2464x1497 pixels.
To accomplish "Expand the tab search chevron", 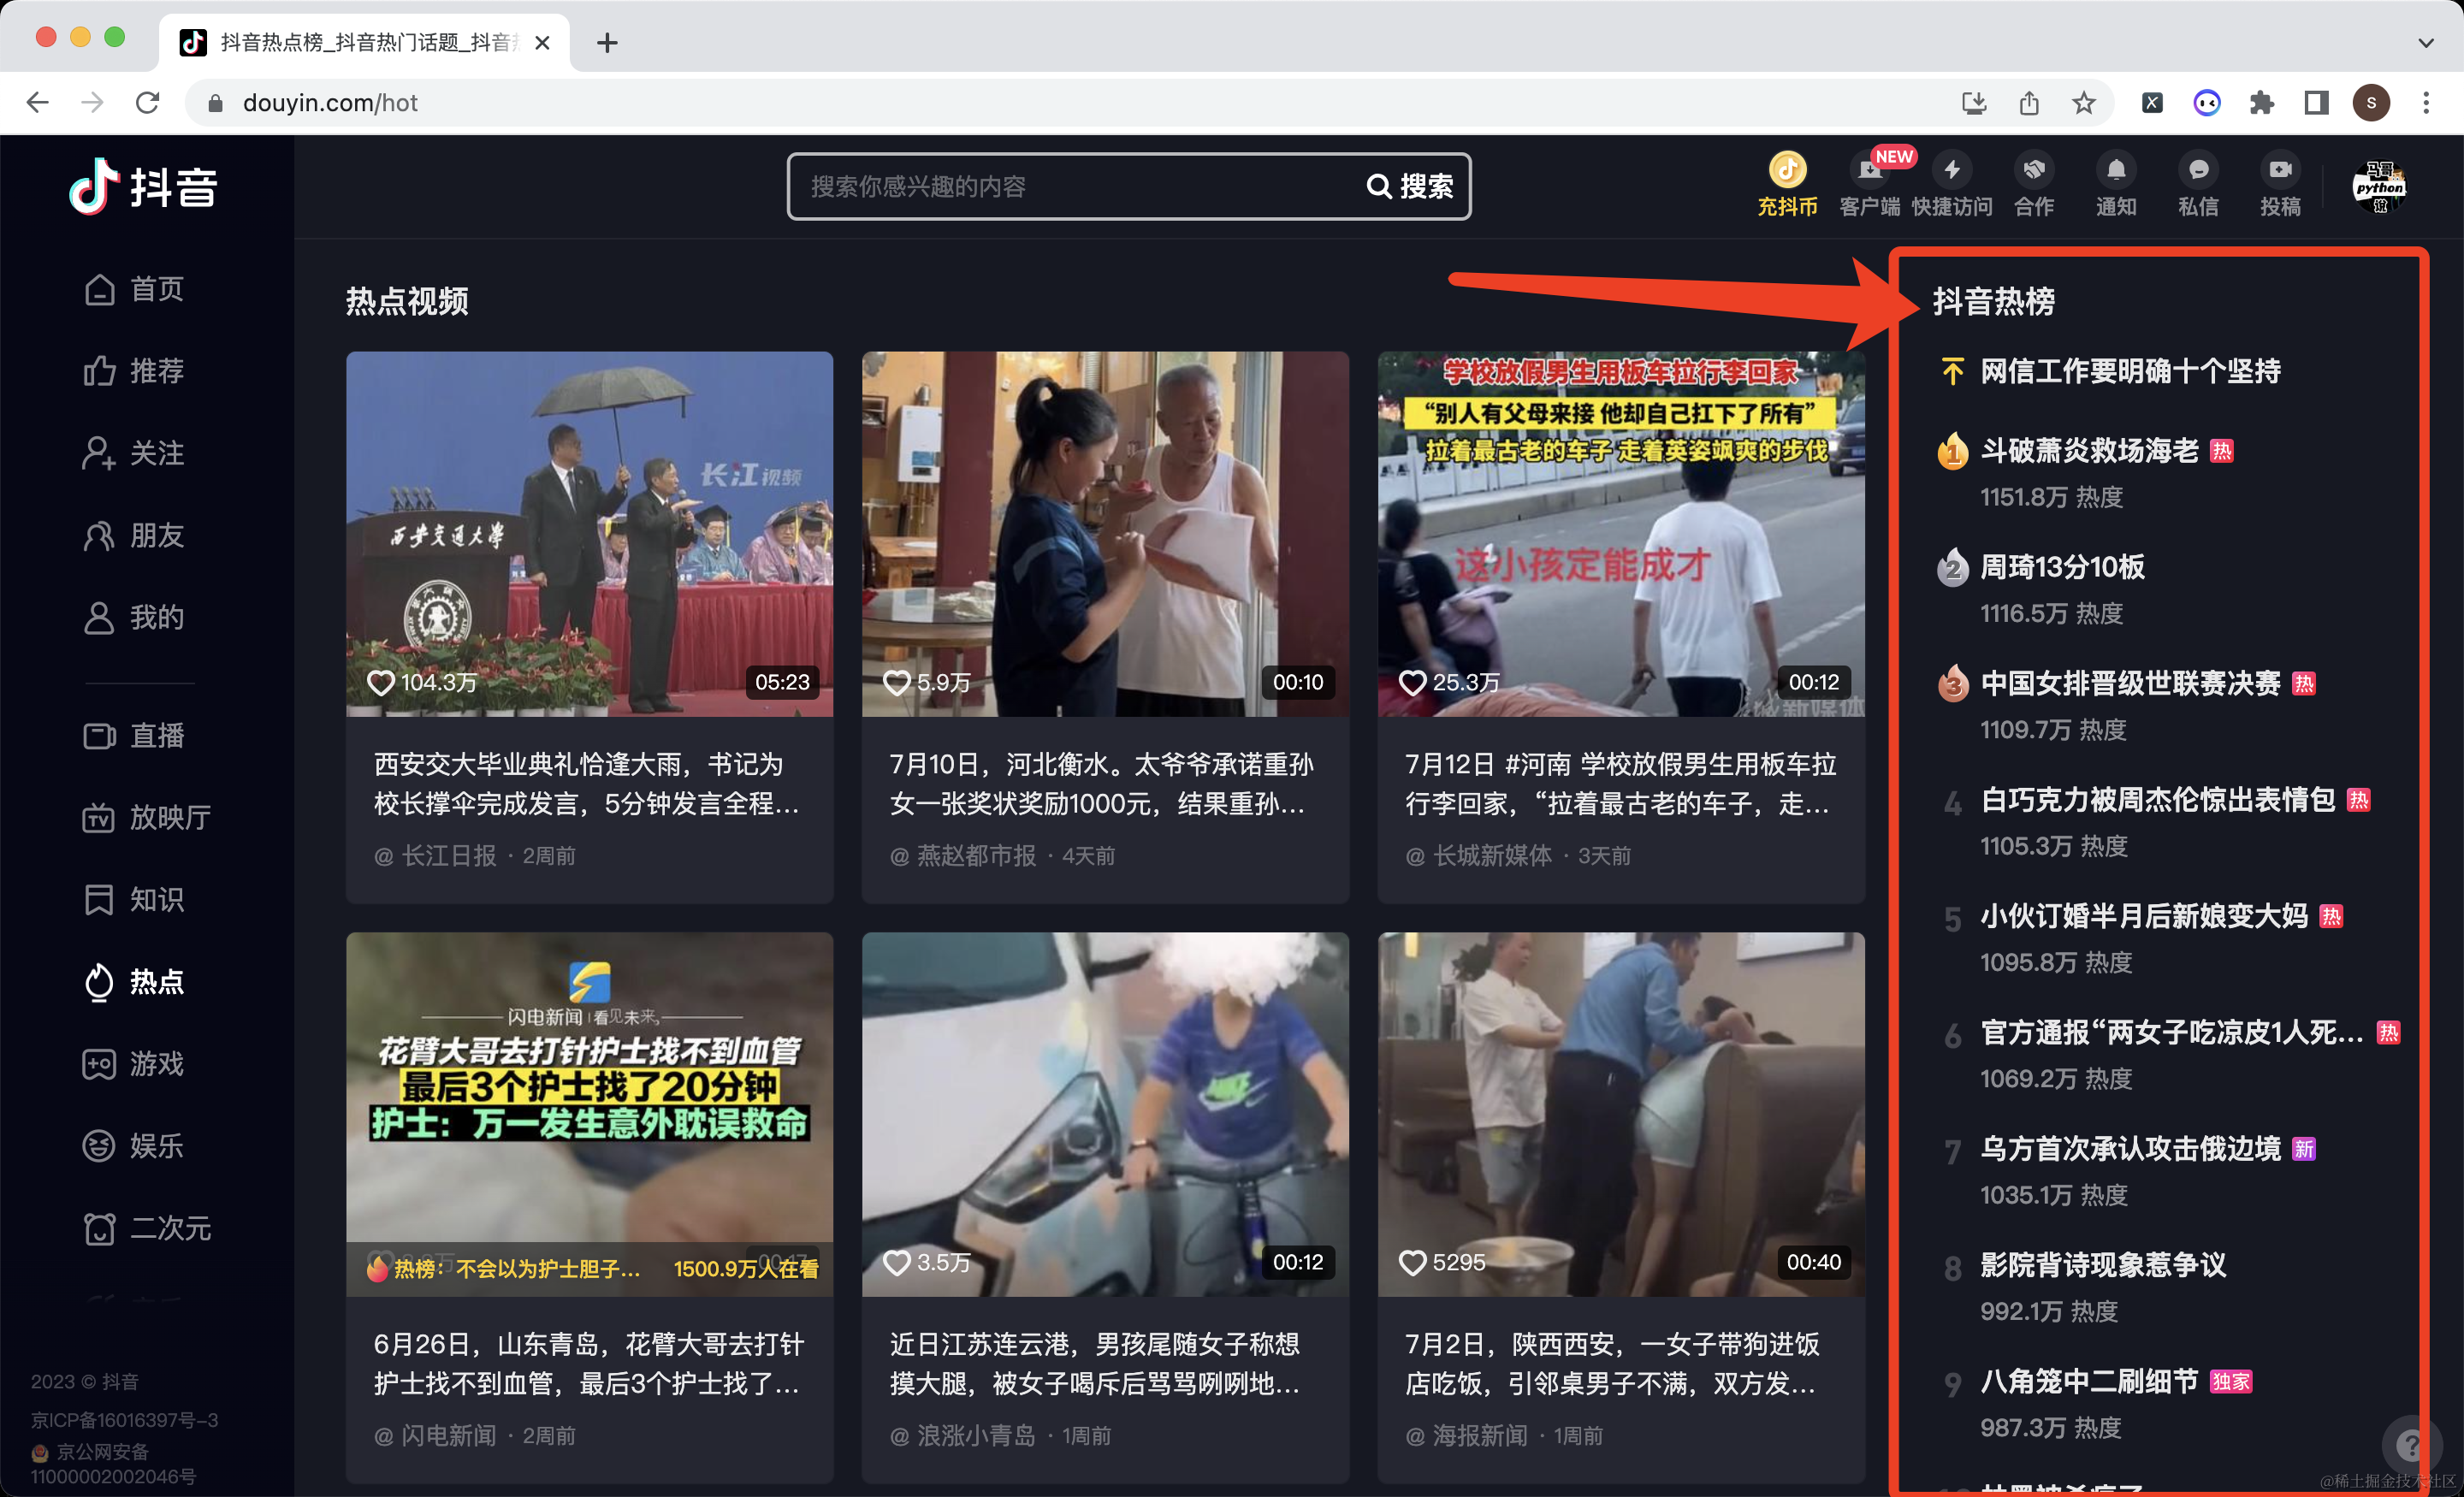I will click(x=2426, y=42).
